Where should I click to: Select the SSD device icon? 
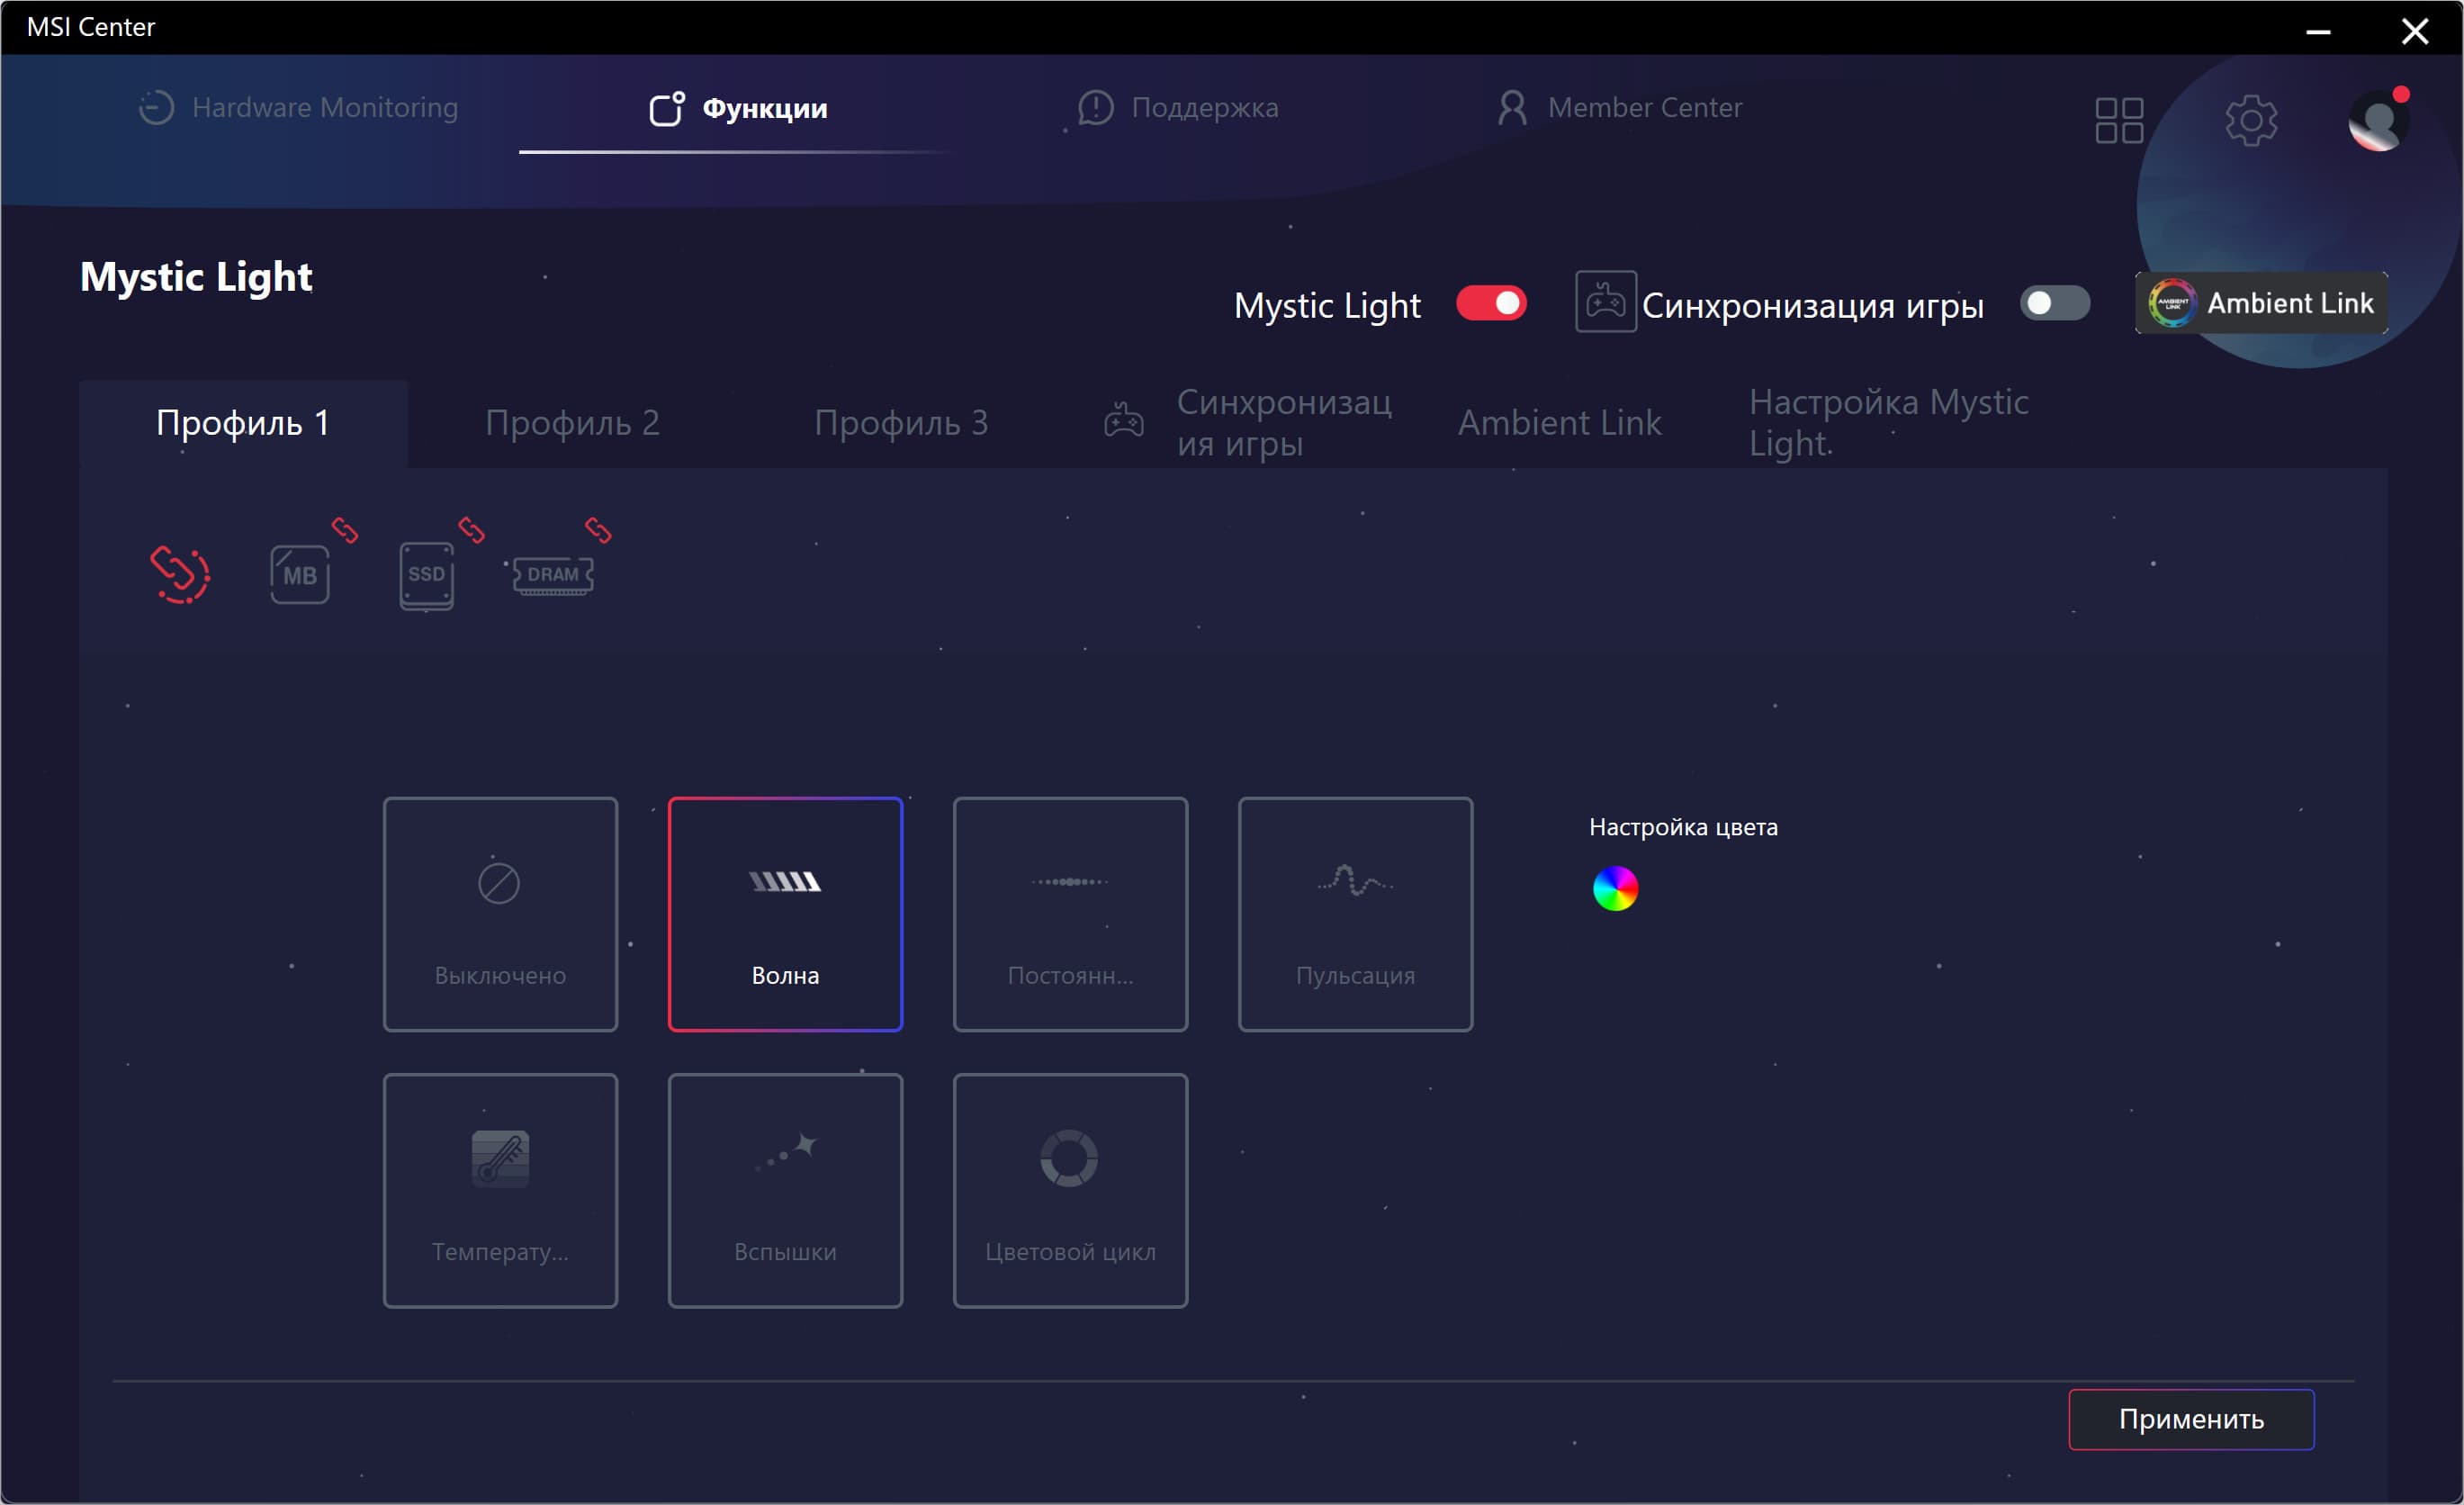(426, 575)
